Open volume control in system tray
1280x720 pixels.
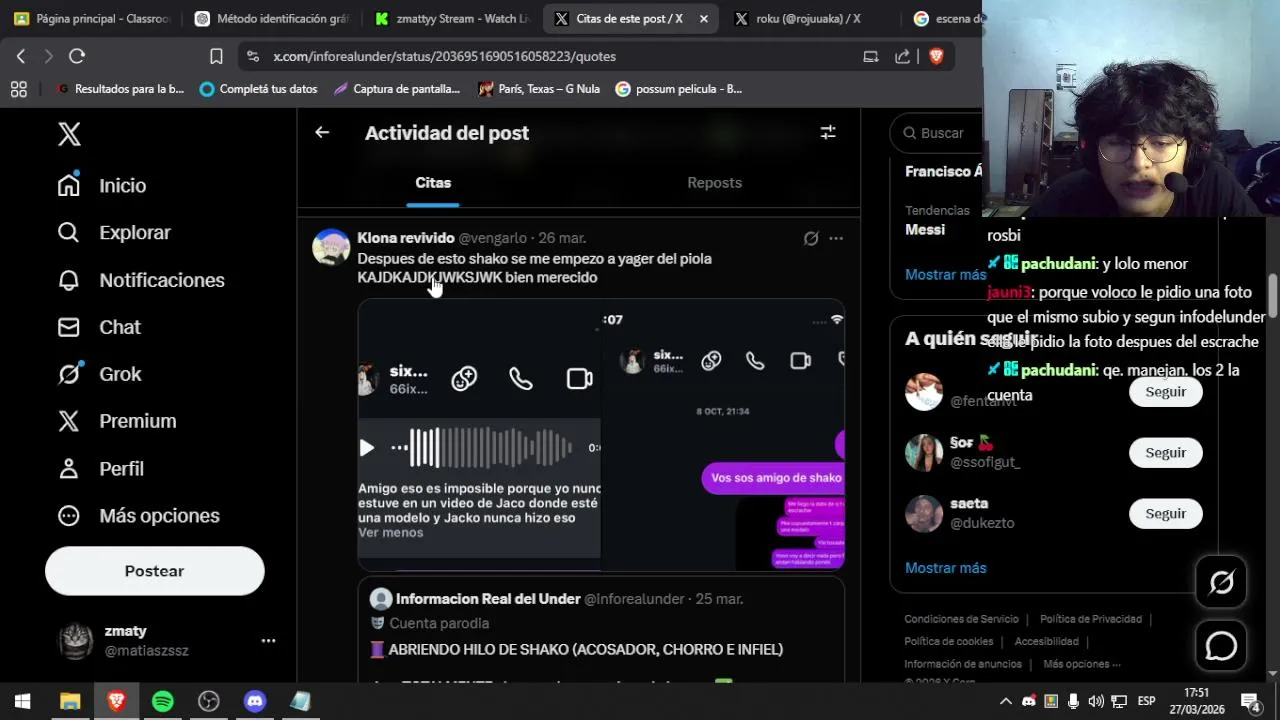[x=1096, y=701]
